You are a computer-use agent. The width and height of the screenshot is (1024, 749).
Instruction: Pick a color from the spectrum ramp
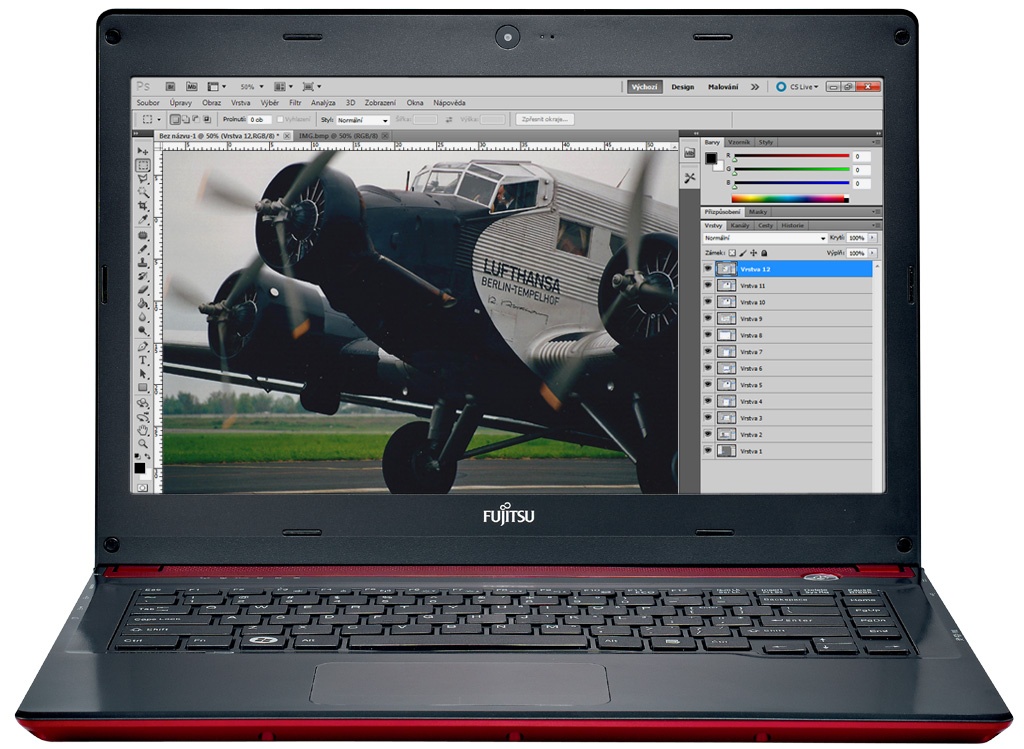[789, 199]
